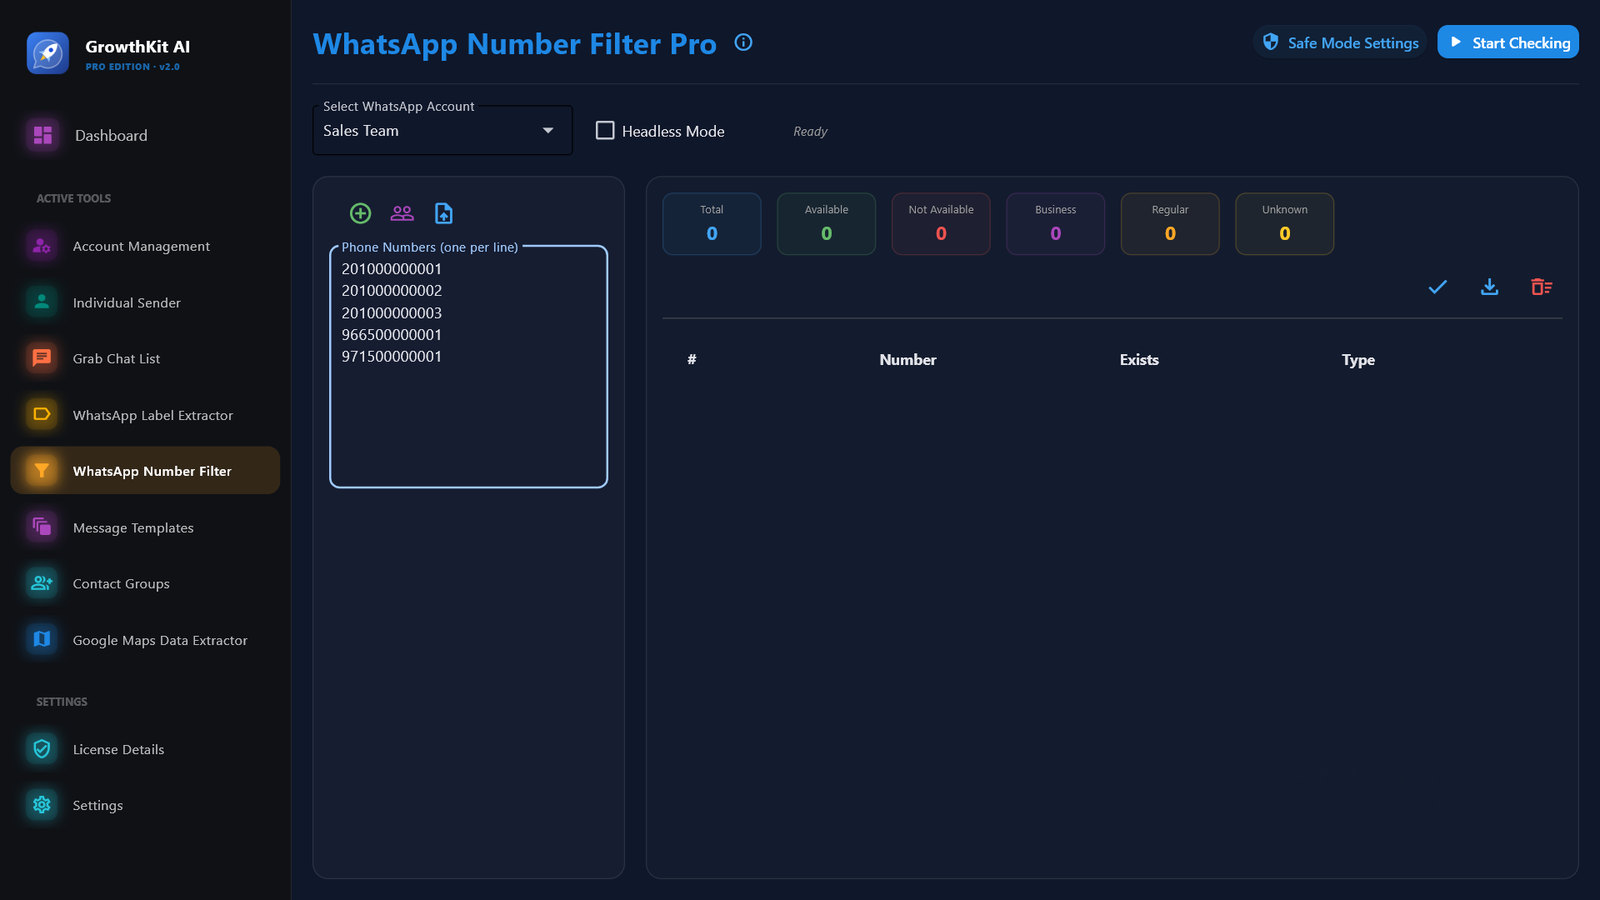Click phone number 966500000001
This screenshot has width=1600, height=900.
392,335
